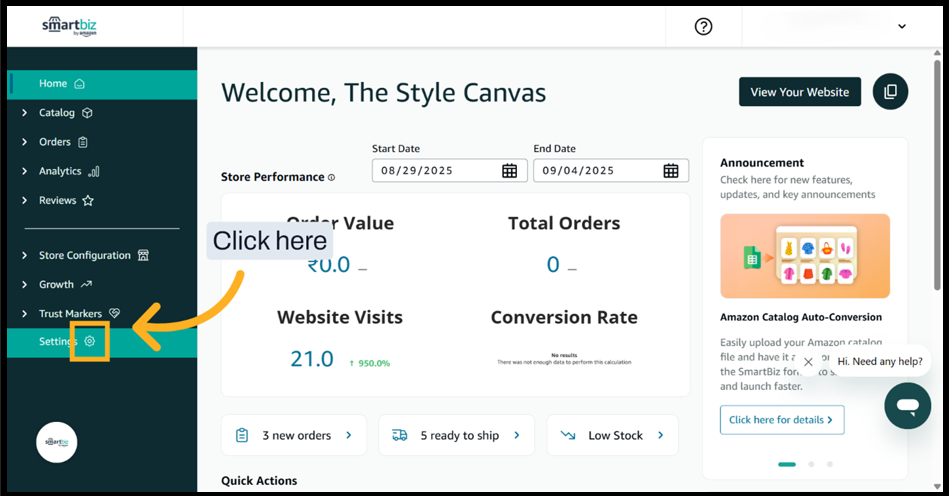Open Start Date calendar picker icon

pyautogui.click(x=509, y=171)
